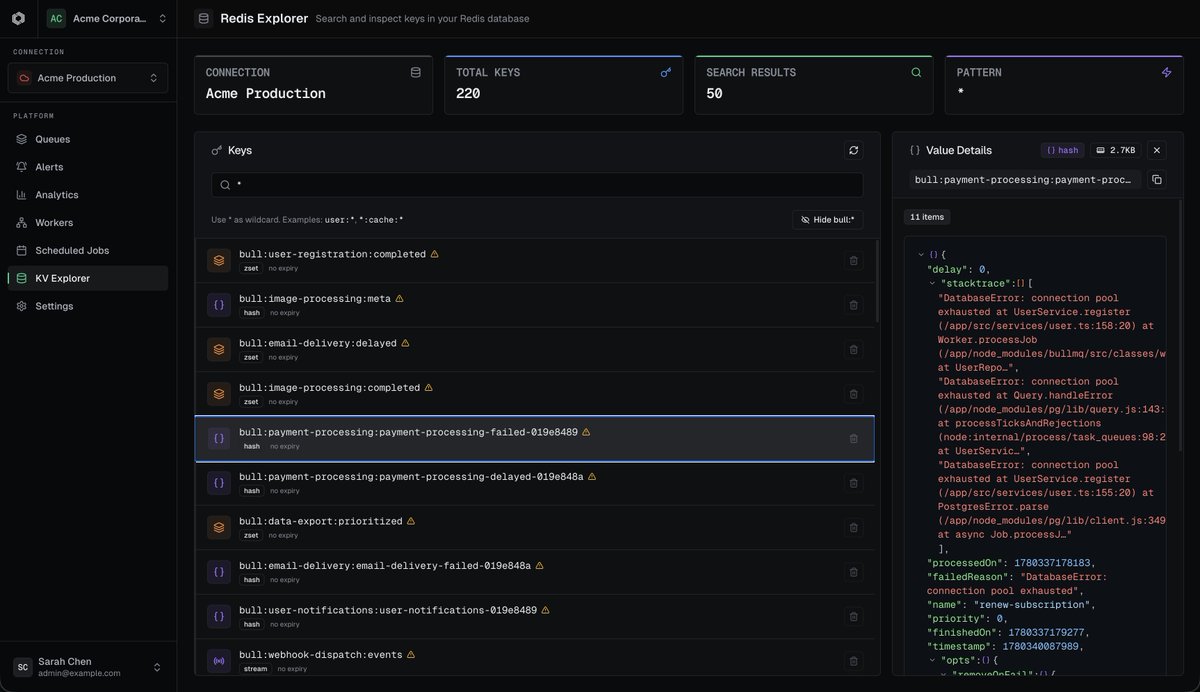Toggle the Hide bull:* filter
Viewport: 1200px width, 692px height.
click(828, 220)
